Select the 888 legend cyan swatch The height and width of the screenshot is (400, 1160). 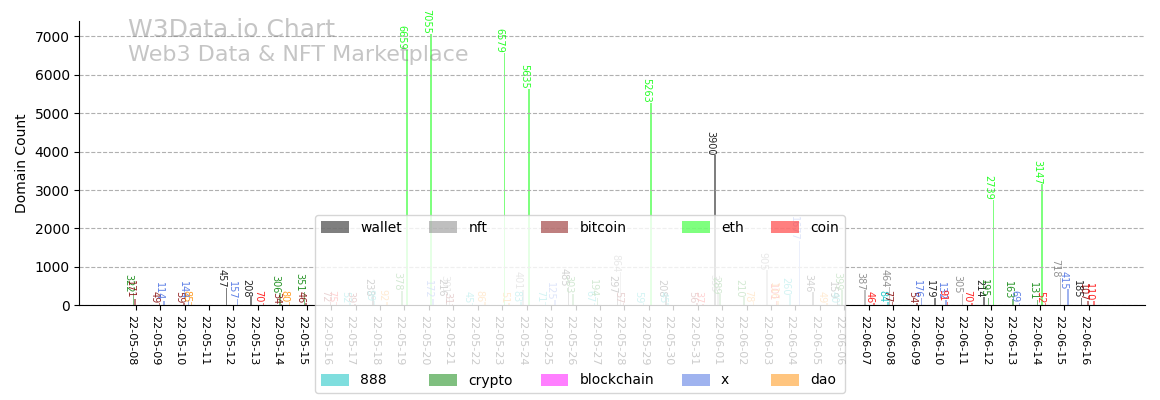[x=335, y=380]
